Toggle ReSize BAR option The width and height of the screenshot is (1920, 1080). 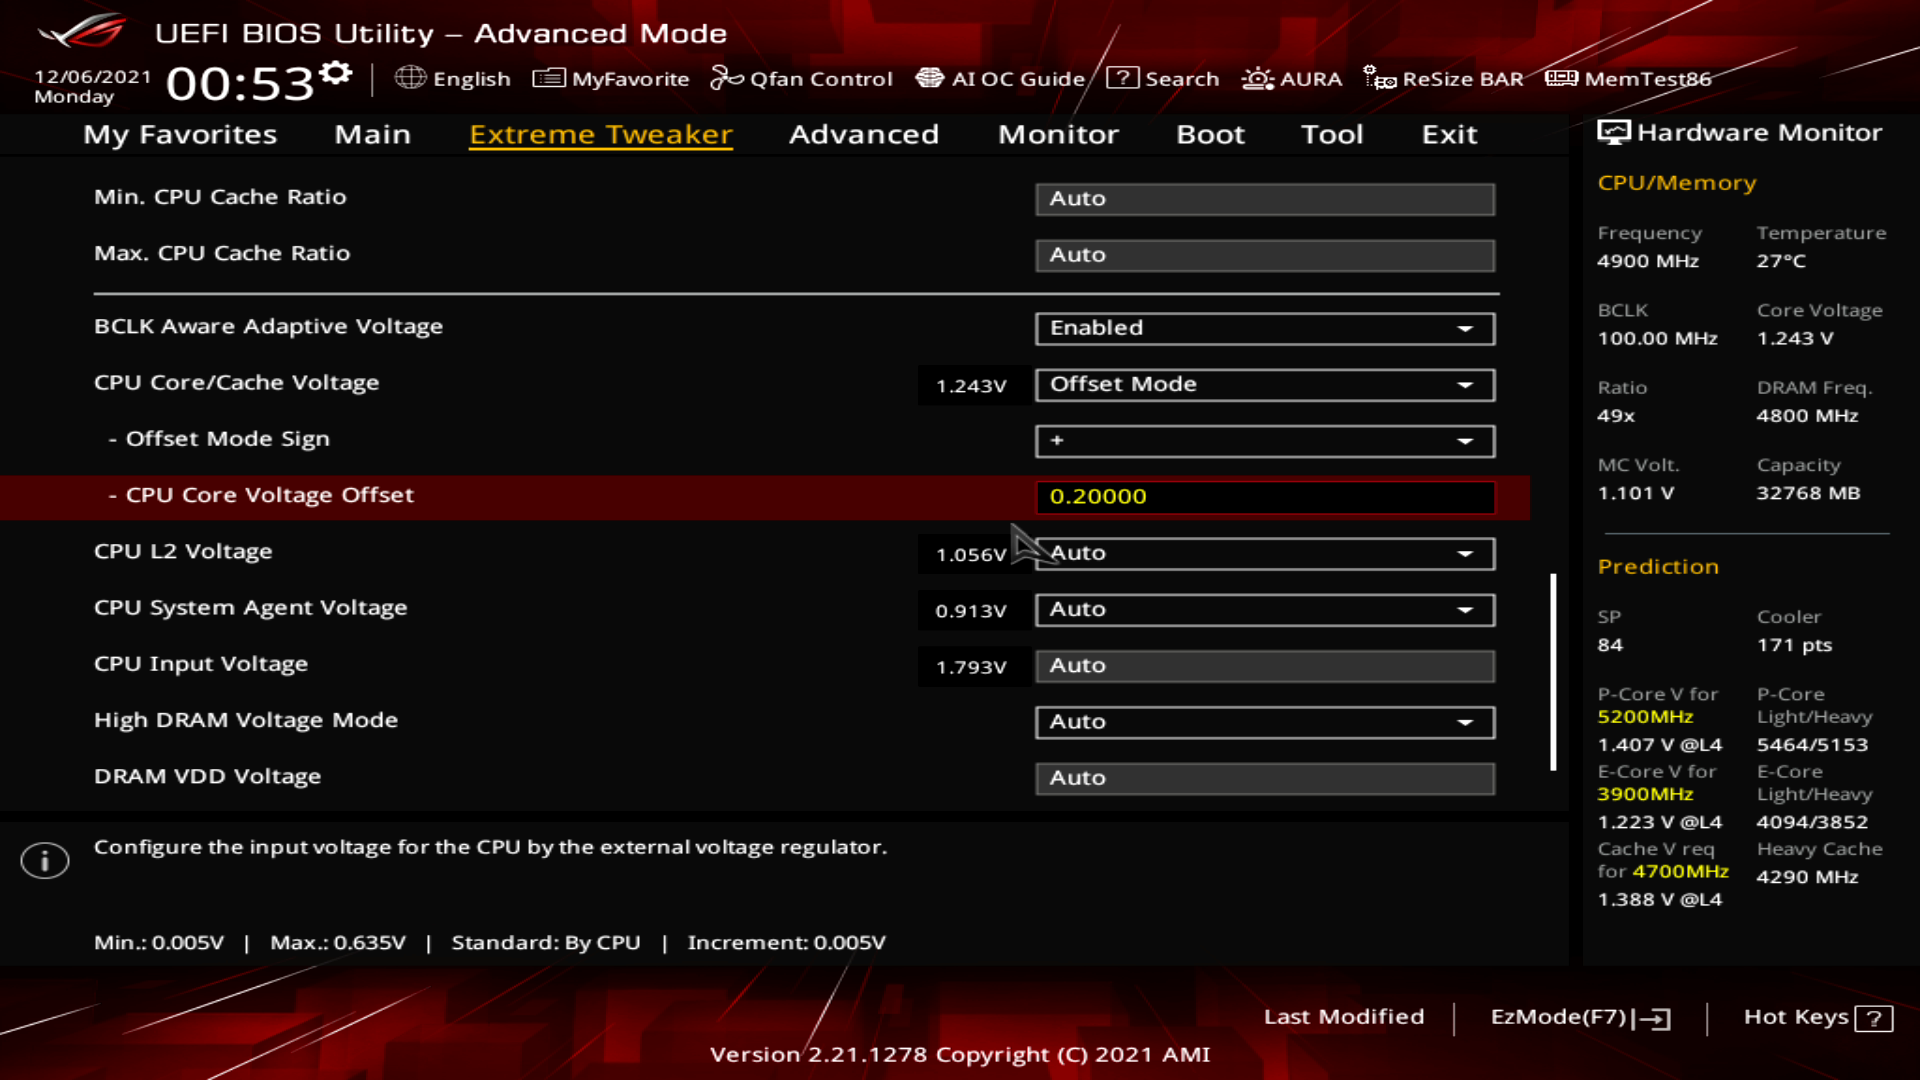[x=1443, y=78]
